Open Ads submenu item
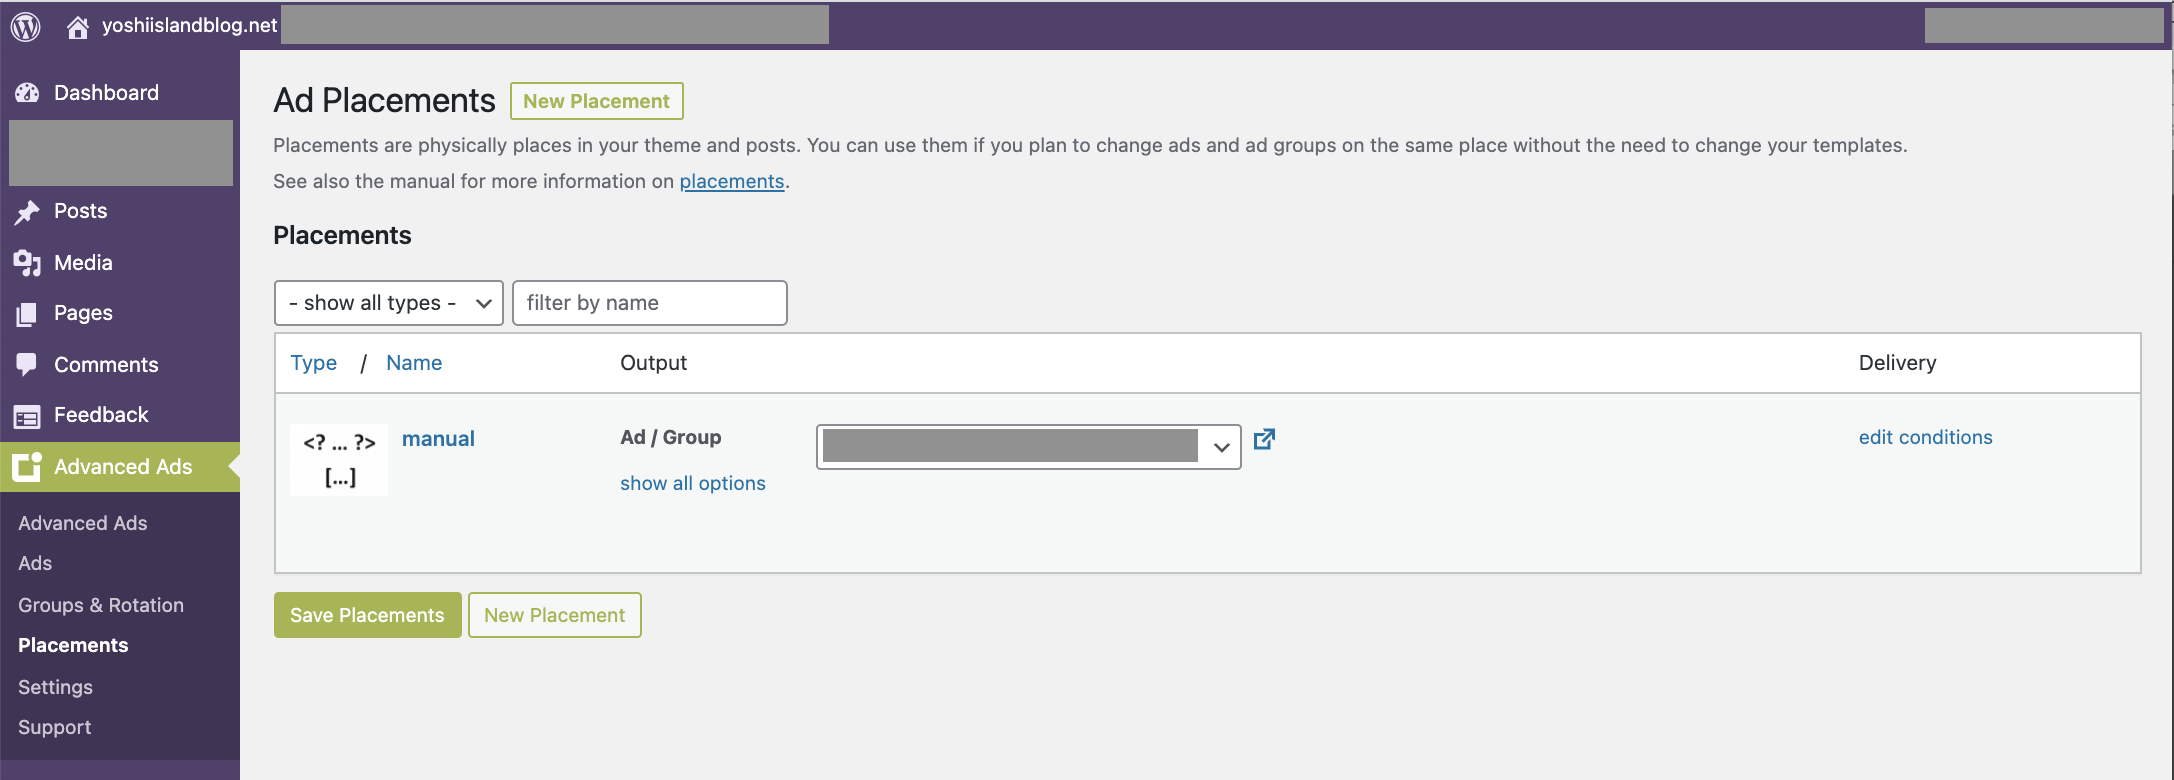2174x780 pixels. [x=35, y=564]
